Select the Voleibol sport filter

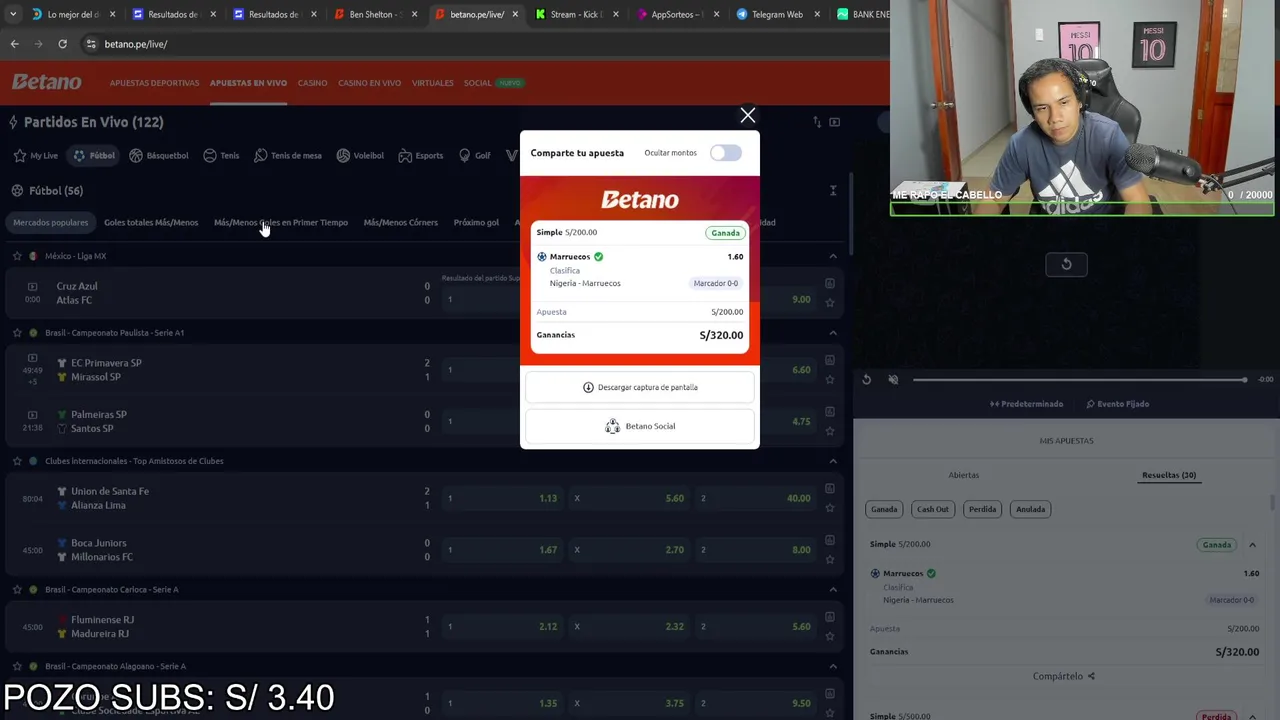pyautogui.click(x=360, y=156)
